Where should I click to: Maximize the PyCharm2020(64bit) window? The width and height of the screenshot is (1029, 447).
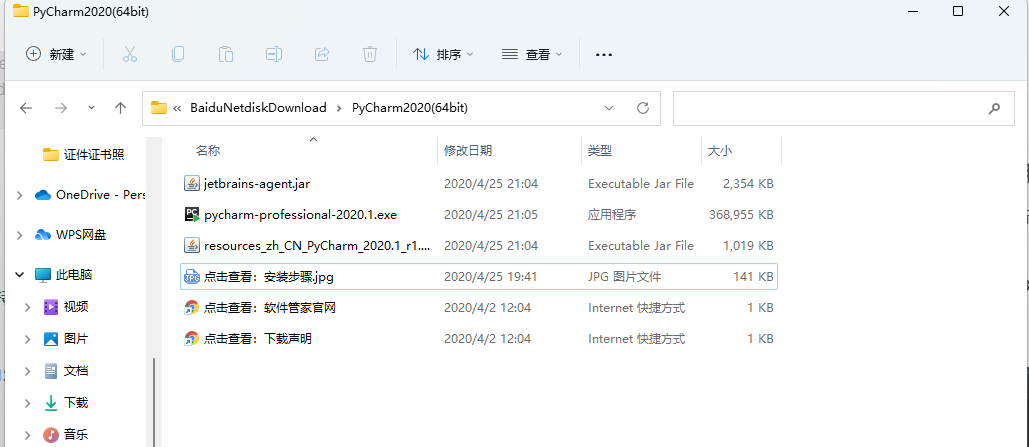[957, 11]
